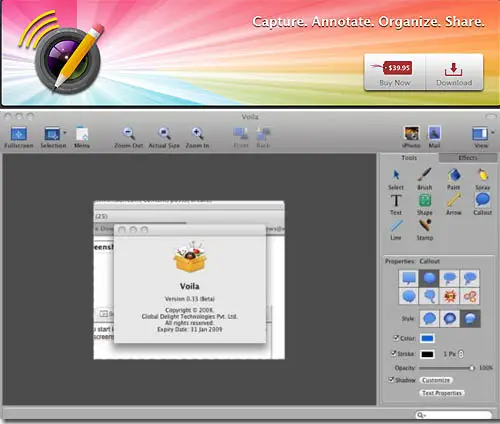Click the Menu capture icon
500x424 pixels.
(82, 133)
